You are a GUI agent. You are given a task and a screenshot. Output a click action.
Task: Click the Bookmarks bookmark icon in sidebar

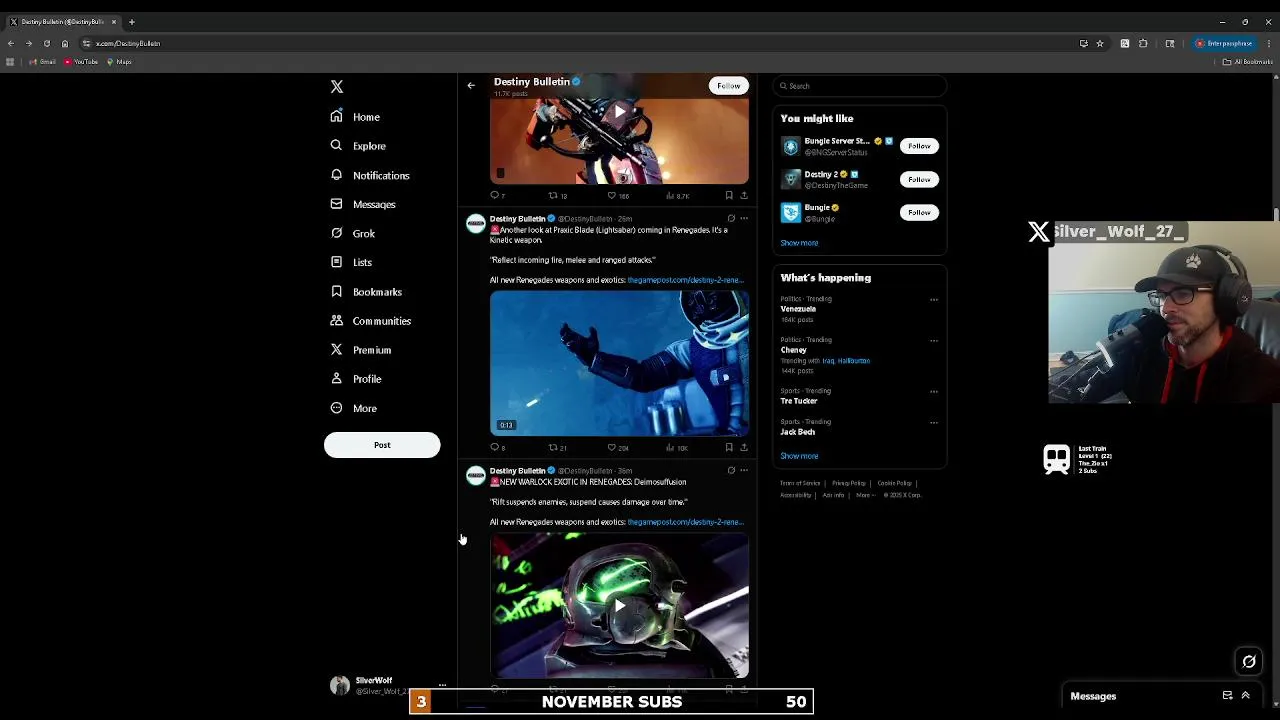(336, 291)
